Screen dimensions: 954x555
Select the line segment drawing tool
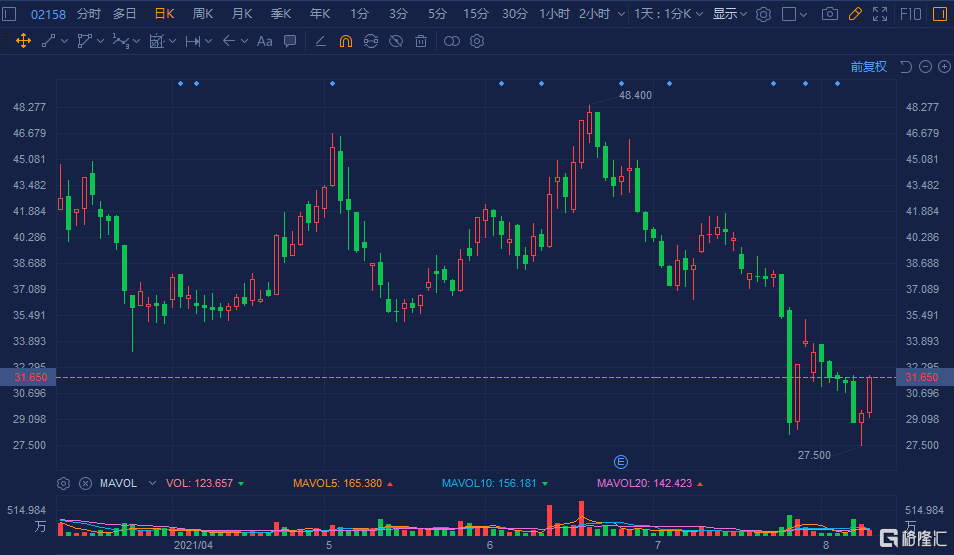point(48,41)
